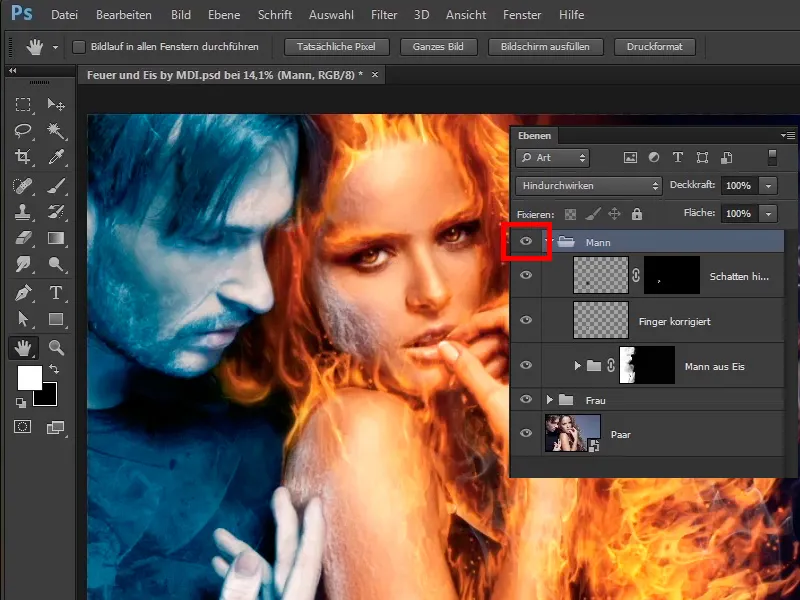The image size is (800, 600).
Task: Select the Brush tool
Action: (56, 185)
